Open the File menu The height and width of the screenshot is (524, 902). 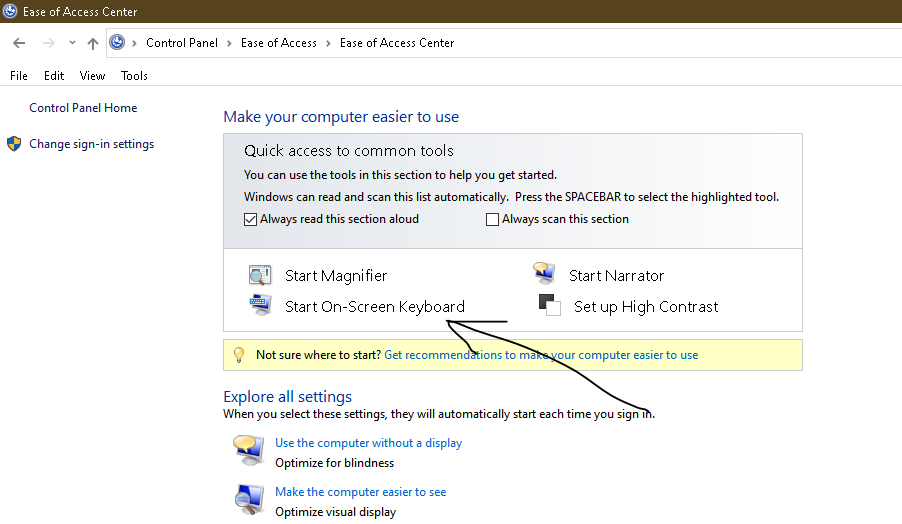click(x=18, y=76)
